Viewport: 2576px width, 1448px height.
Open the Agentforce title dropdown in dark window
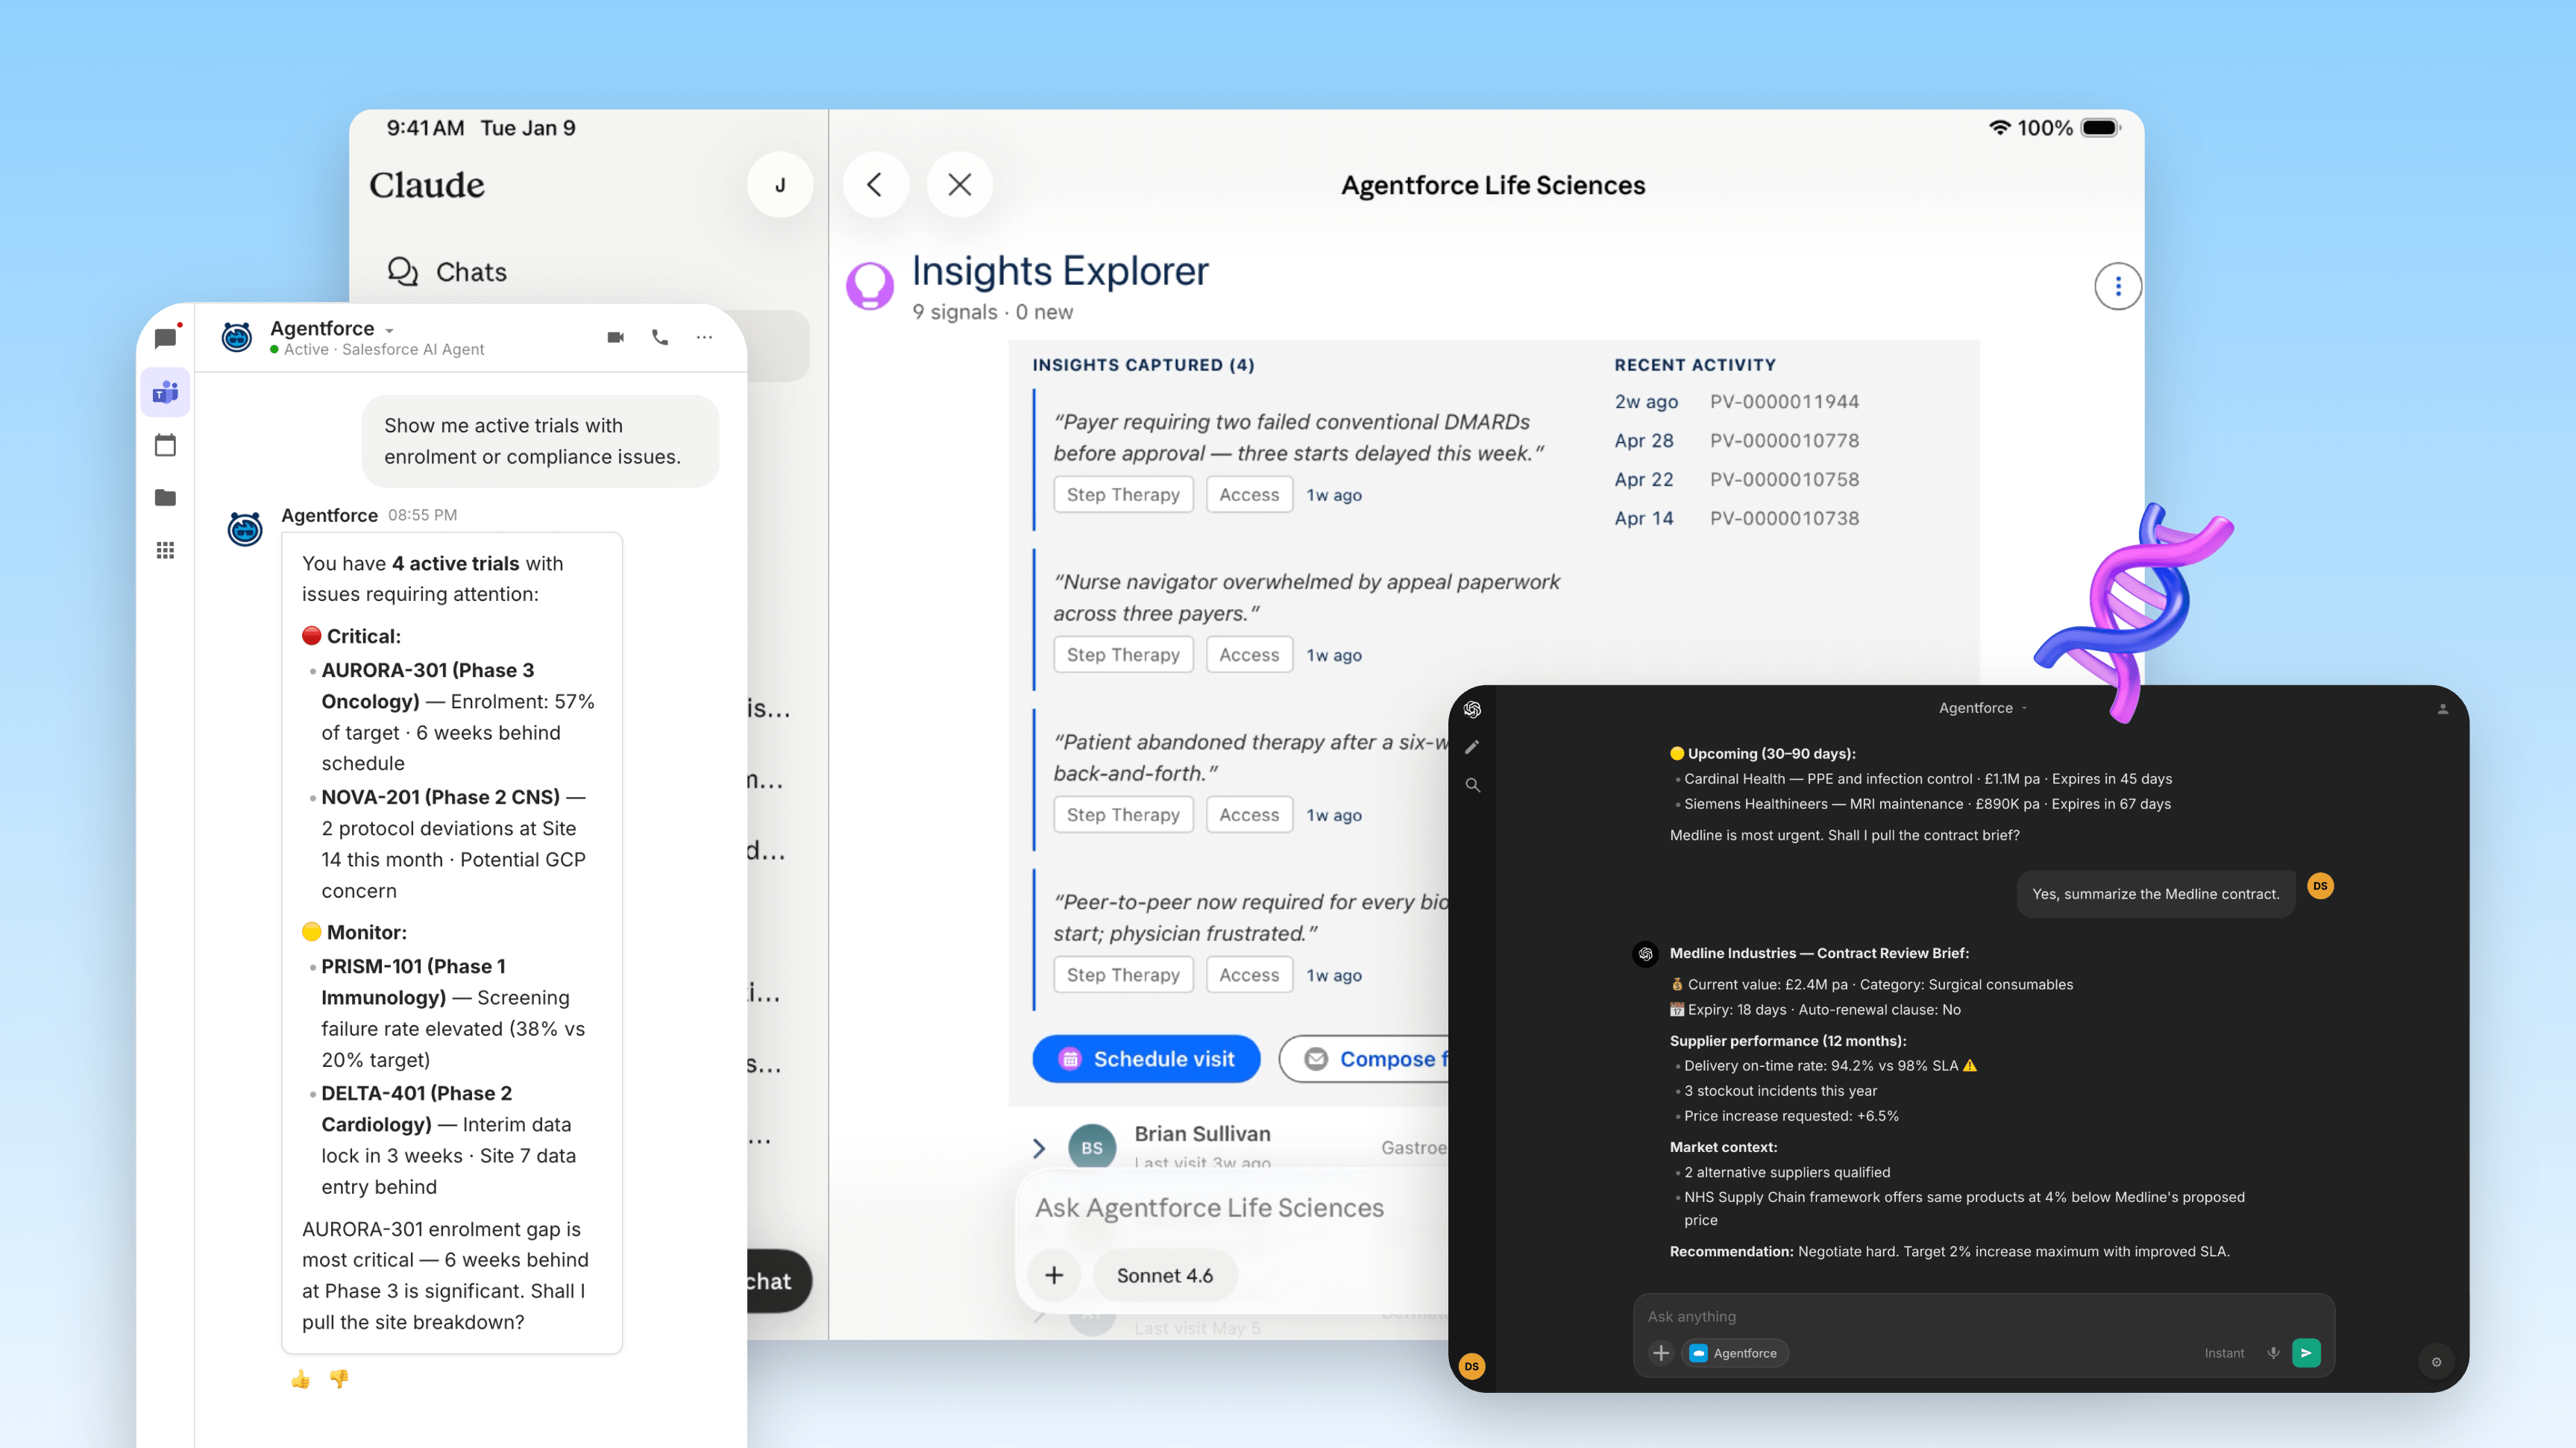(1982, 708)
